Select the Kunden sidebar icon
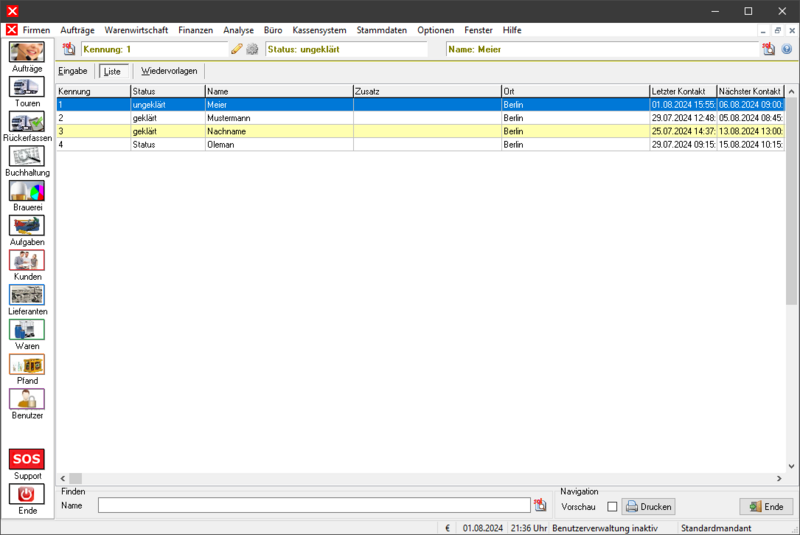800x535 pixels. point(27,260)
